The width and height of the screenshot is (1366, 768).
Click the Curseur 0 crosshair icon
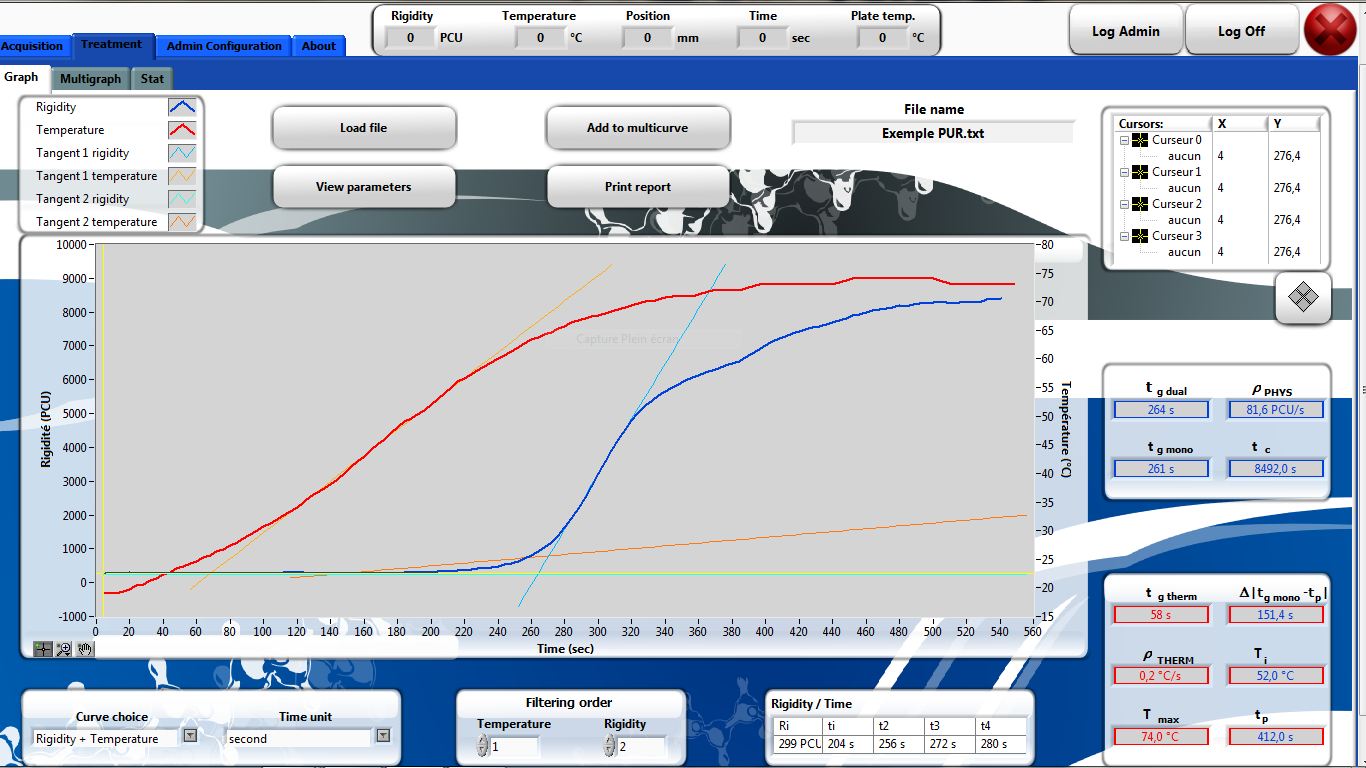click(x=1139, y=141)
